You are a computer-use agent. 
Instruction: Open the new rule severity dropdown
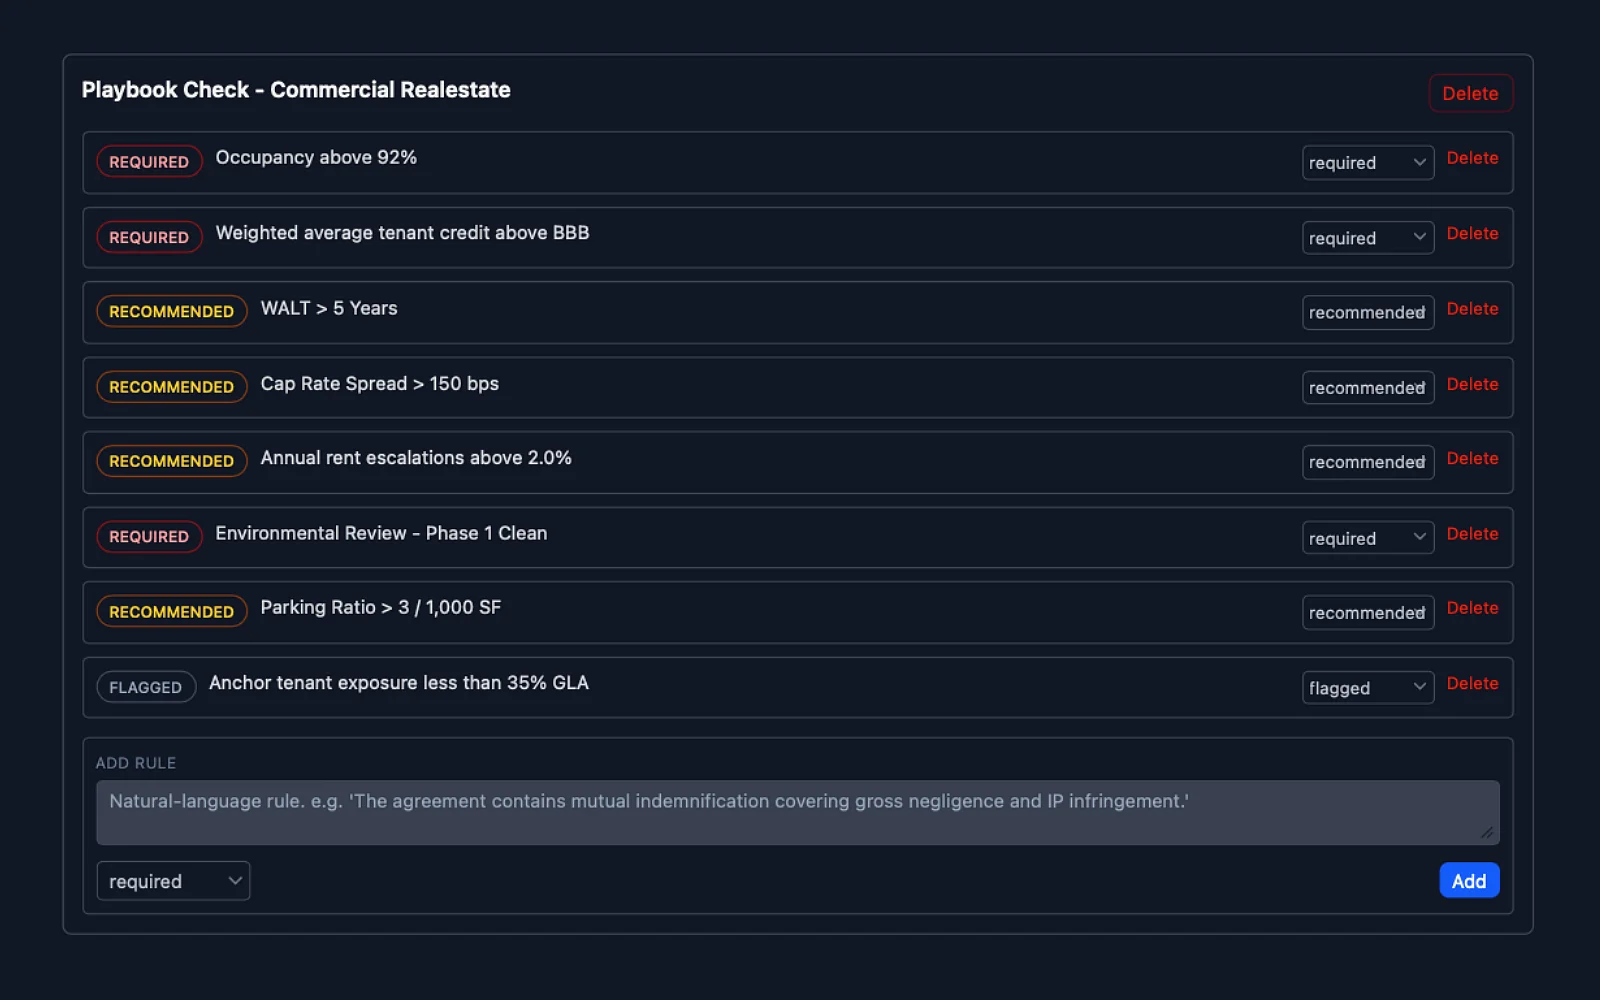pyautogui.click(x=173, y=881)
